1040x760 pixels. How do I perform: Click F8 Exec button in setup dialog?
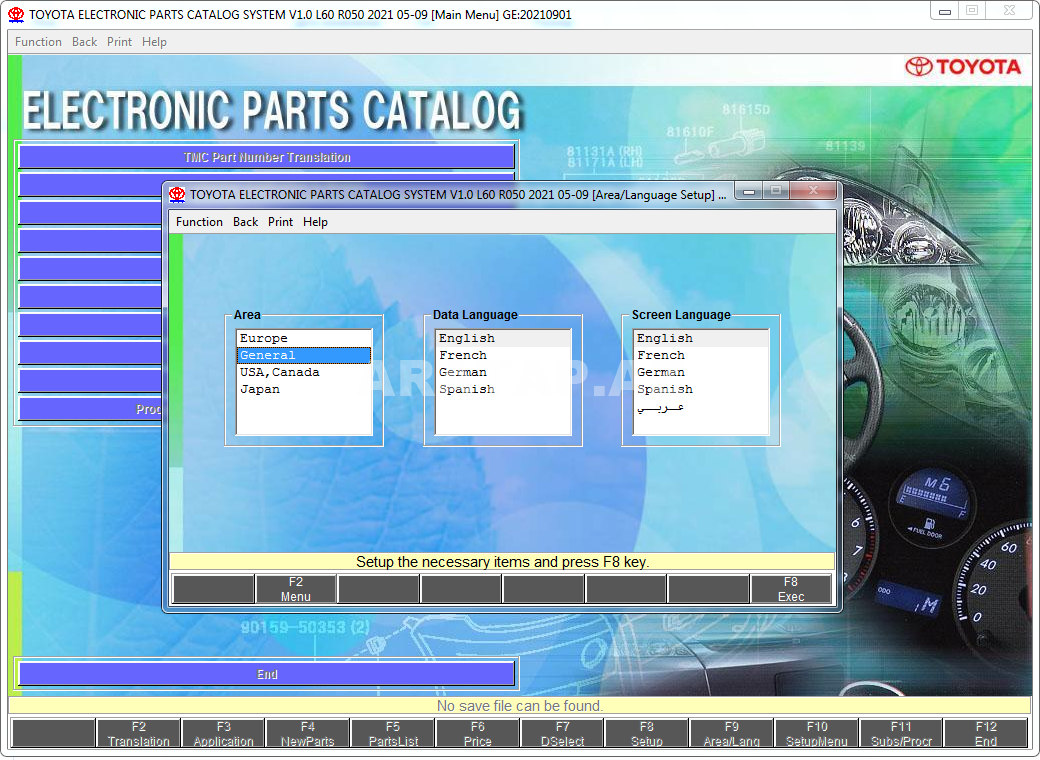791,589
